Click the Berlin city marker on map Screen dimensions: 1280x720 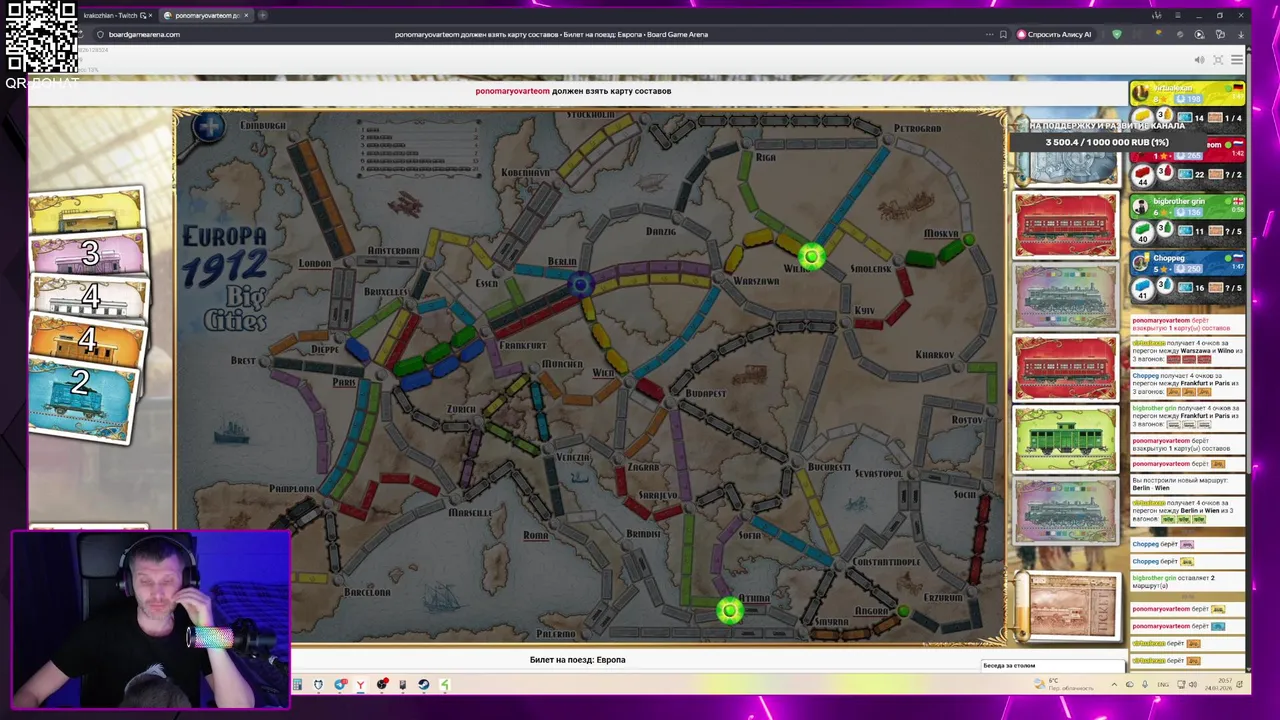pyautogui.click(x=579, y=285)
